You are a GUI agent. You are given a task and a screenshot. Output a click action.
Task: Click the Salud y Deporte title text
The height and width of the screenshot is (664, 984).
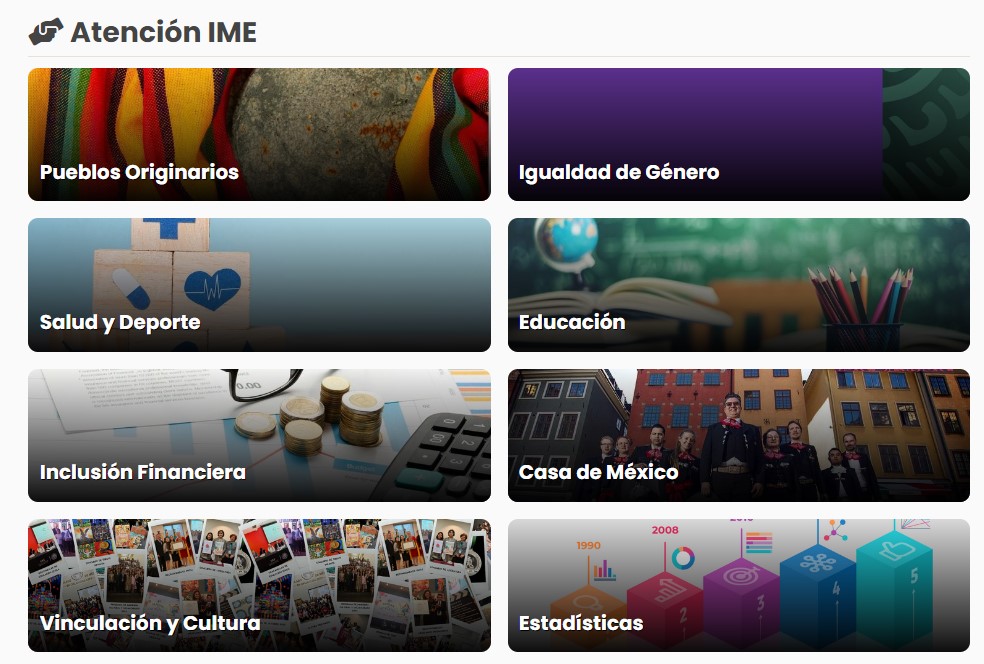[x=120, y=322]
